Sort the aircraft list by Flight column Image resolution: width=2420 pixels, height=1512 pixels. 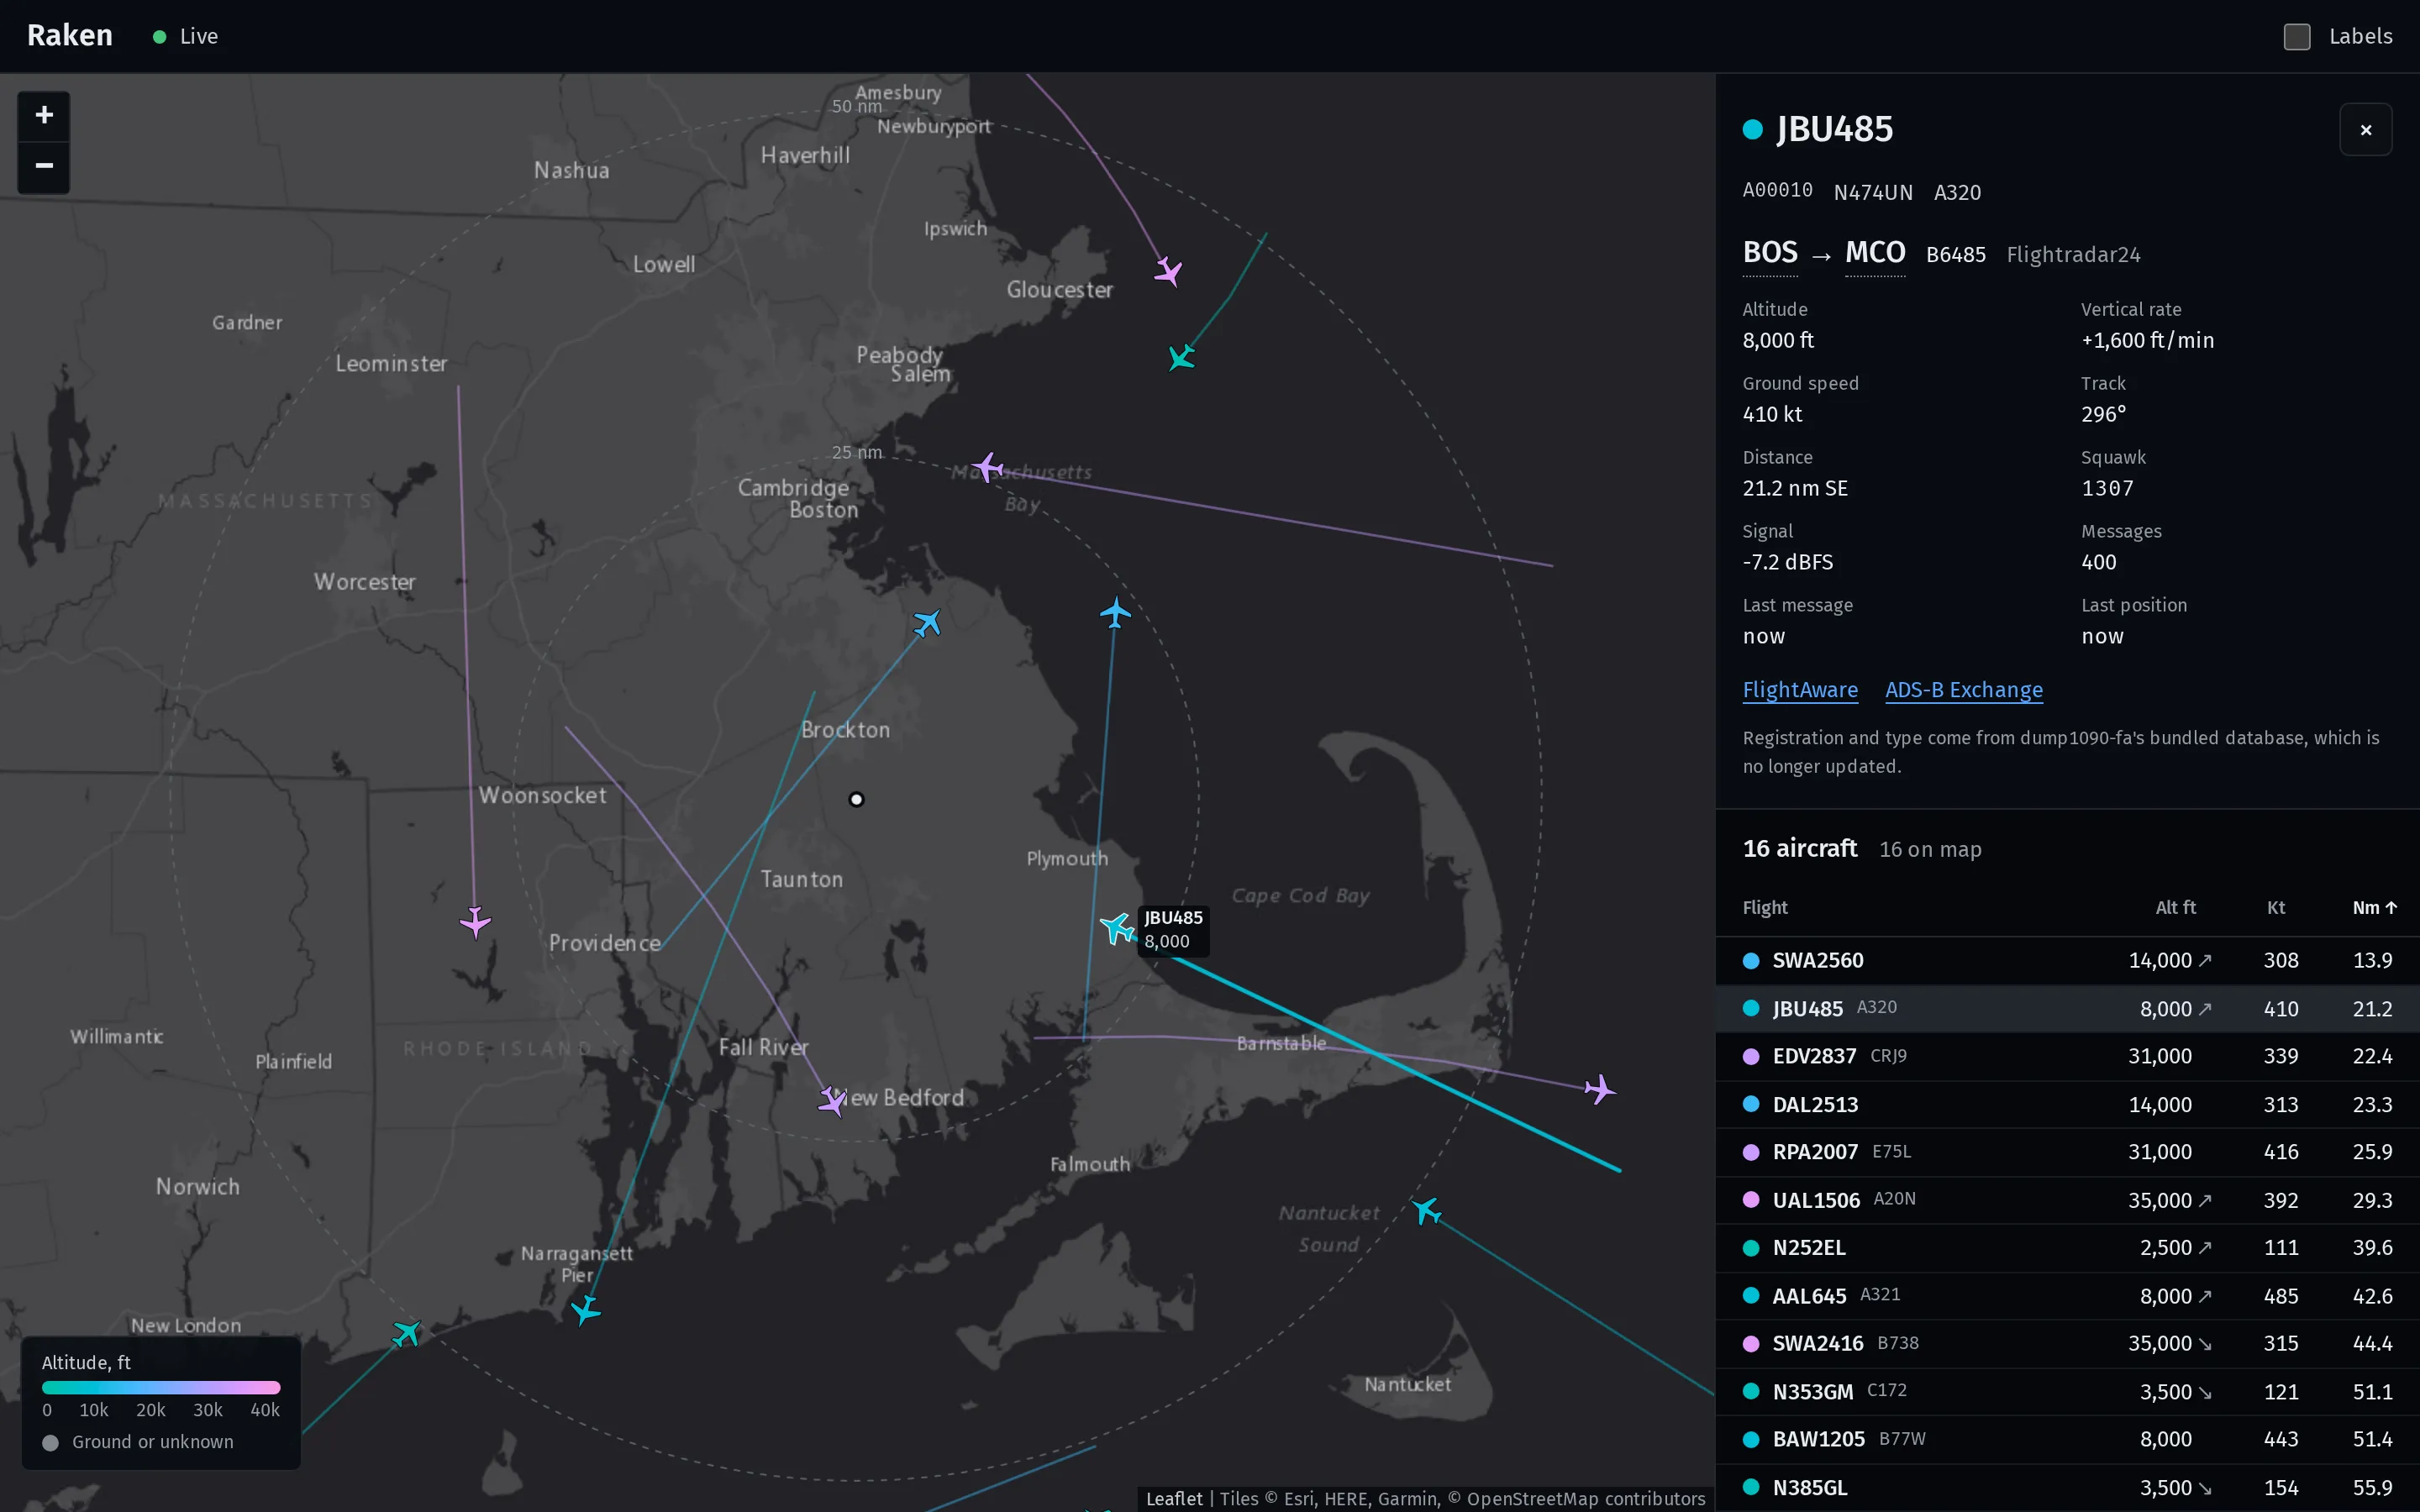pyautogui.click(x=1765, y=908)
